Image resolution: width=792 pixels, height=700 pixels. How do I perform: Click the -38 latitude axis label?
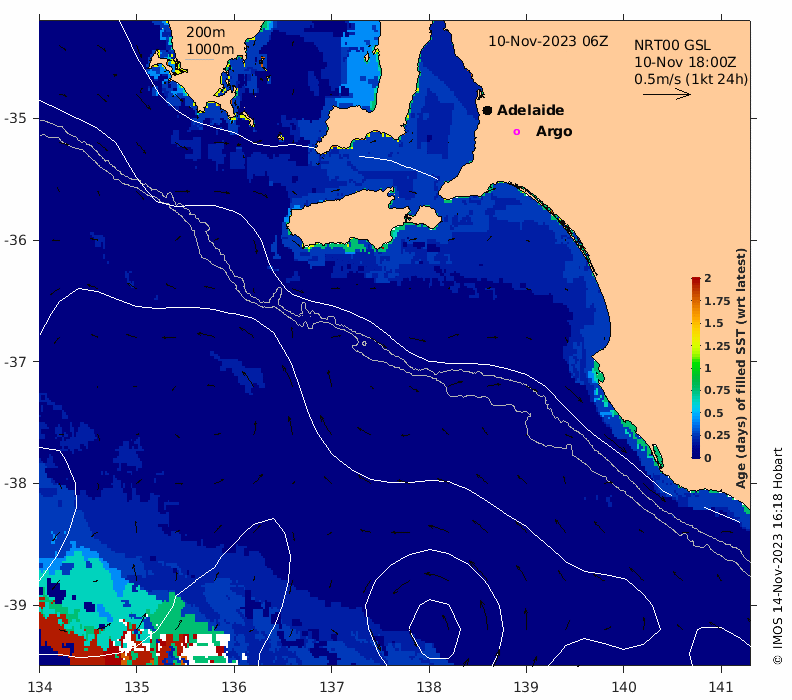[x=15, y=483]
